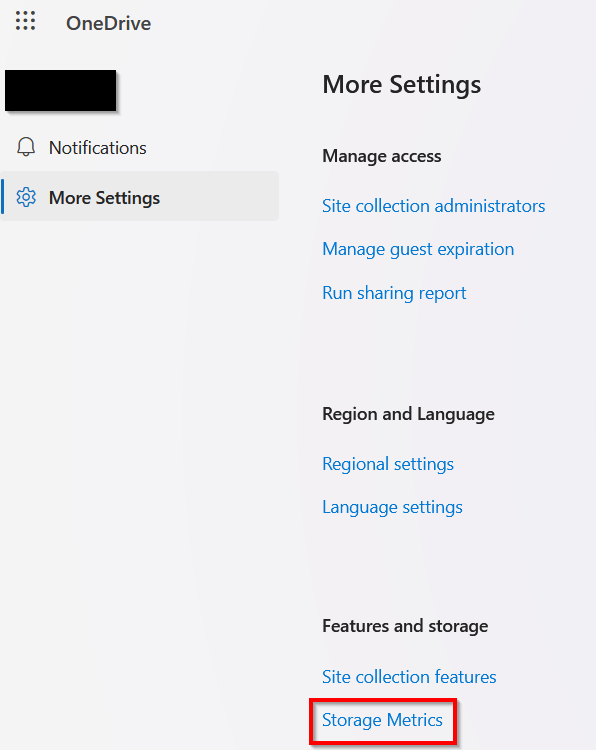Open the app launcher waffle icon
This screenshot has height=750, width=596.
[25, 21]
